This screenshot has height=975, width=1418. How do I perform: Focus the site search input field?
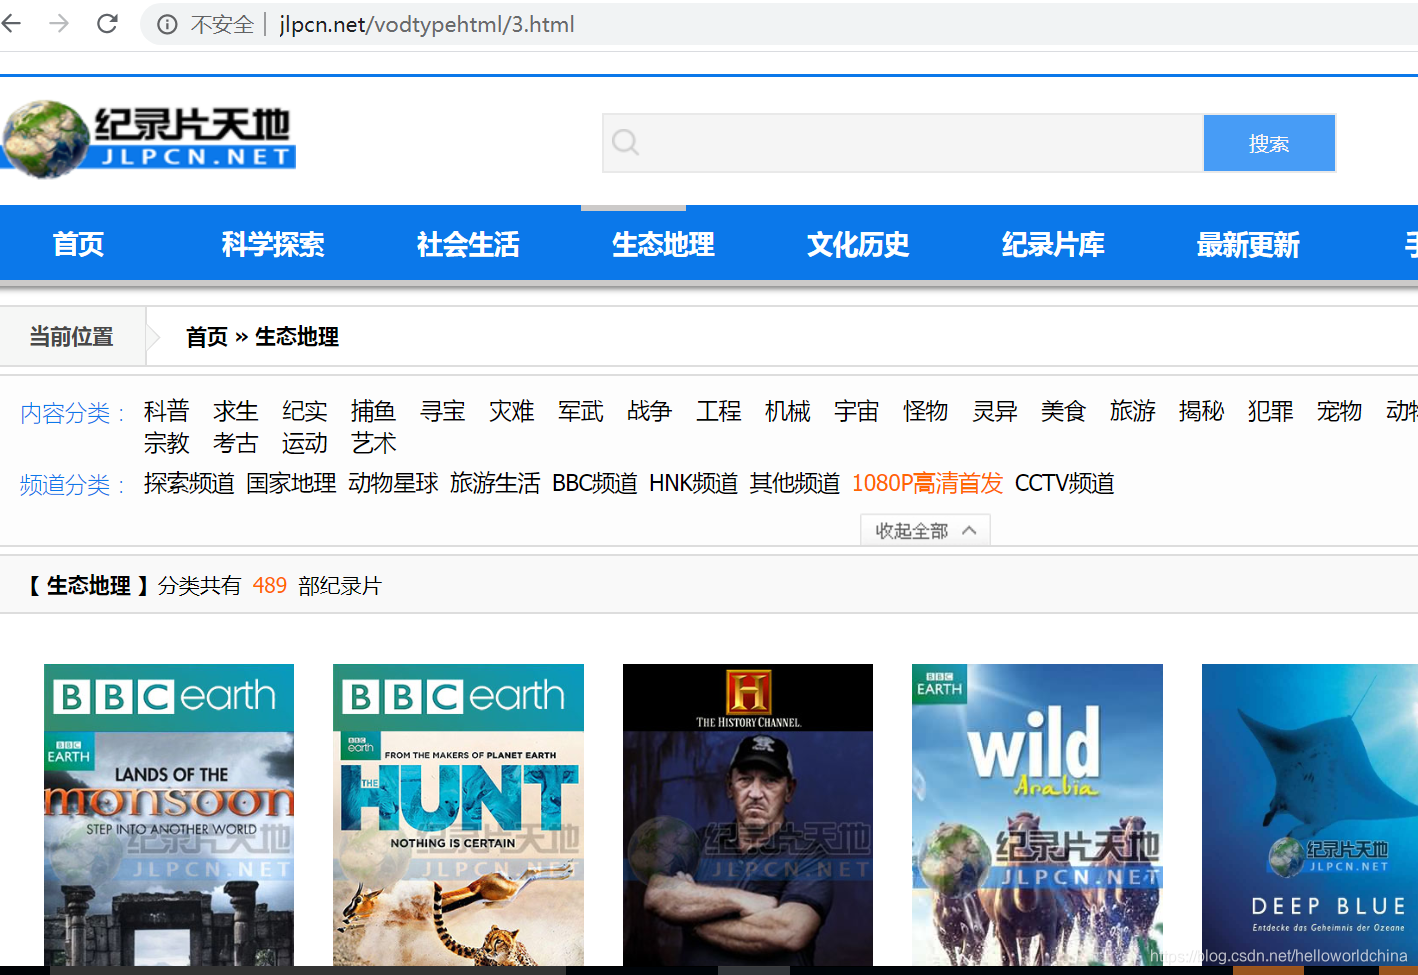[x=903, y=143]
